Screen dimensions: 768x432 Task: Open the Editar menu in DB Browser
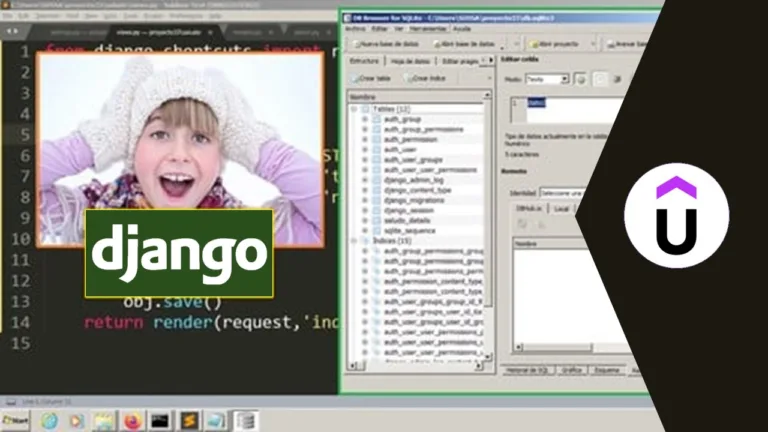(x=379, y=29)
